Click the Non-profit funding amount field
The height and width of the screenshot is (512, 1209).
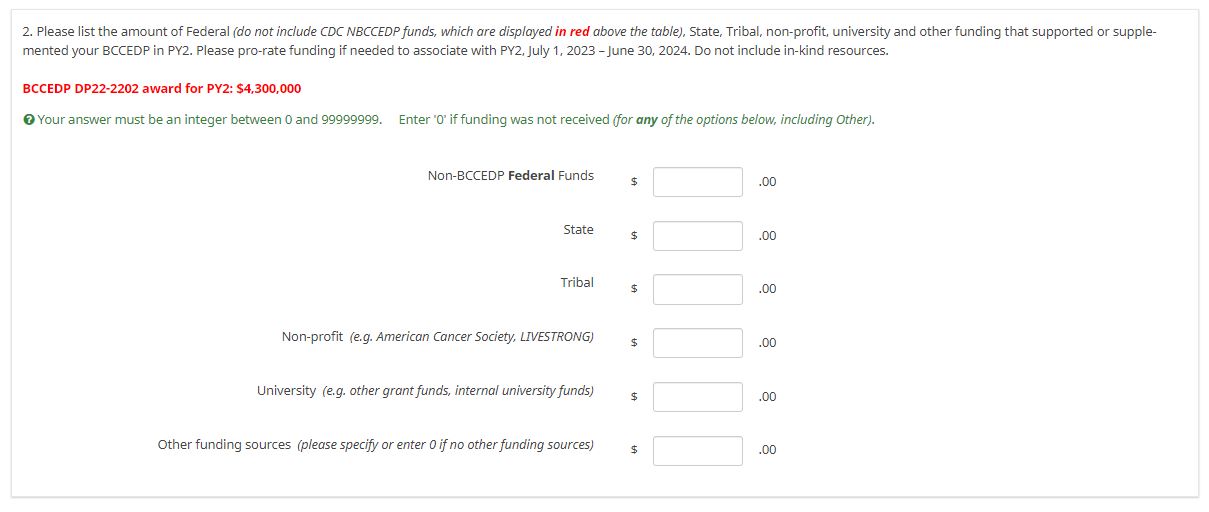coord(697,343)
